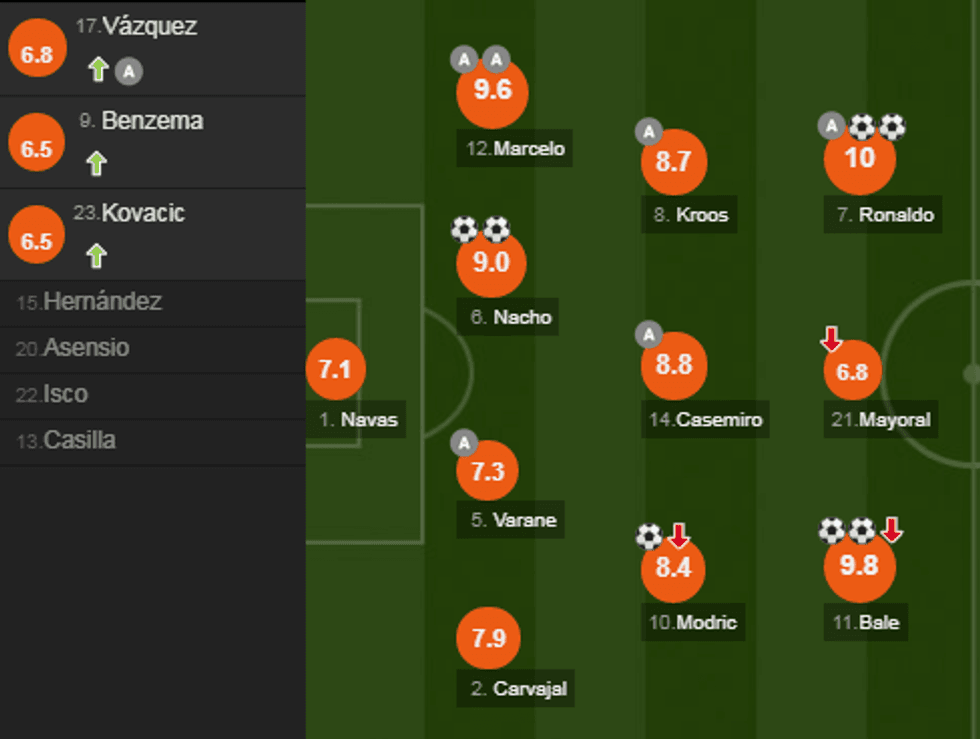
Task: Click Marcelo's 9.6 rating badge
Action: (492, 91)
